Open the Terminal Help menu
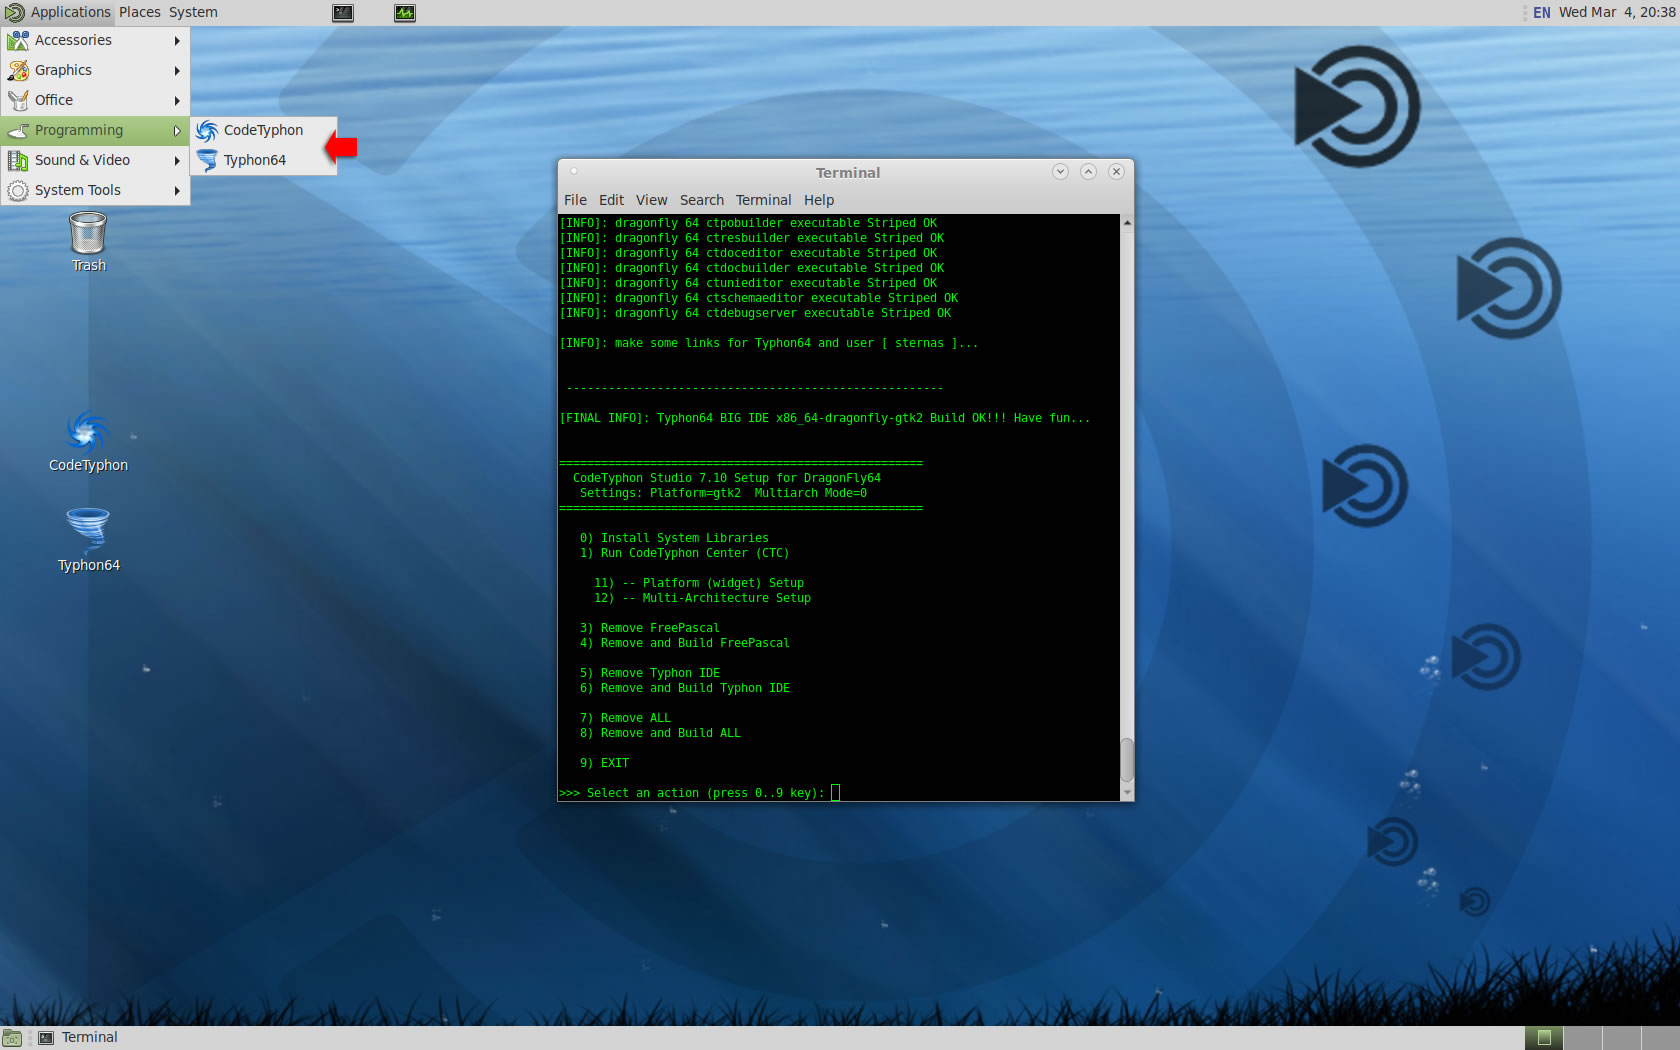1680x1050 pixels. [819, 200]
